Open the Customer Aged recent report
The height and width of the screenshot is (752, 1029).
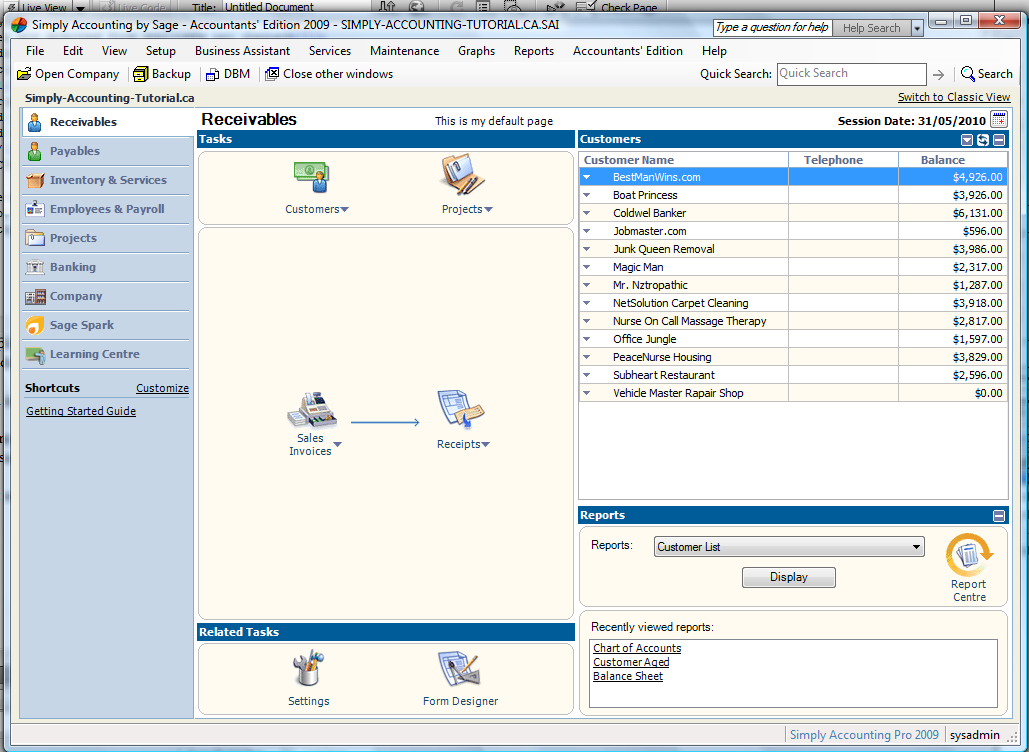tap(631, 662)
